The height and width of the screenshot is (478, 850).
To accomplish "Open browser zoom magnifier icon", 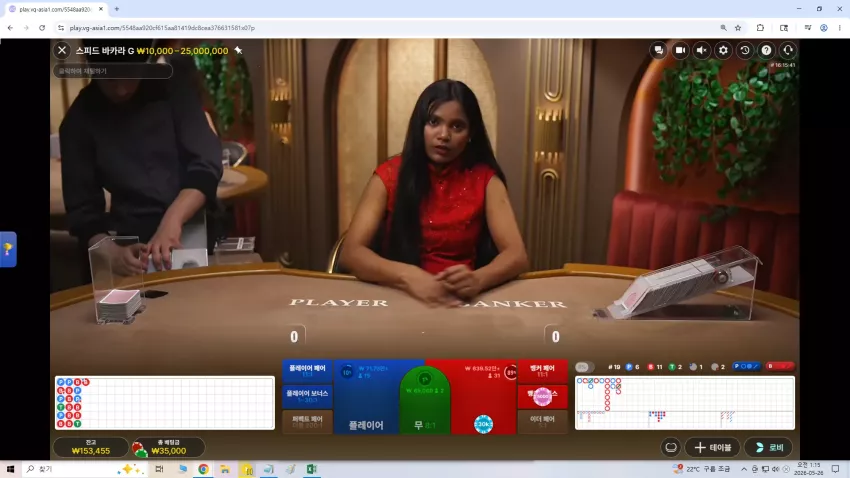I will [x=723, y=28].
